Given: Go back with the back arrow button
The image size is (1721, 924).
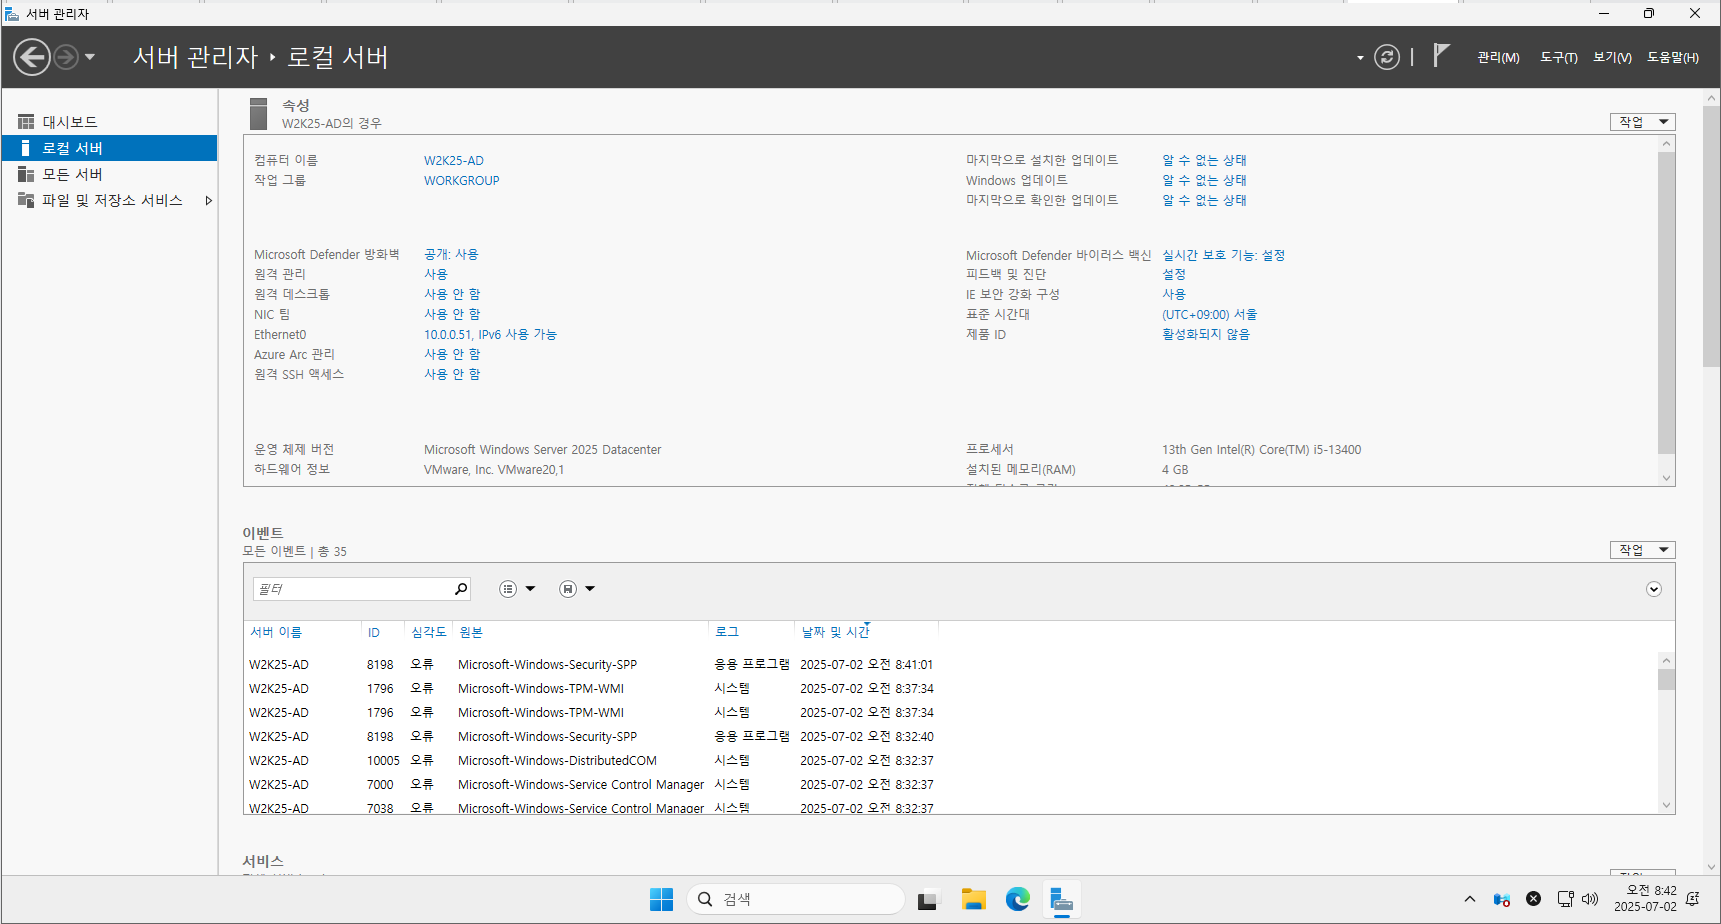Looking at the screenshot, I should pos(32,57).
